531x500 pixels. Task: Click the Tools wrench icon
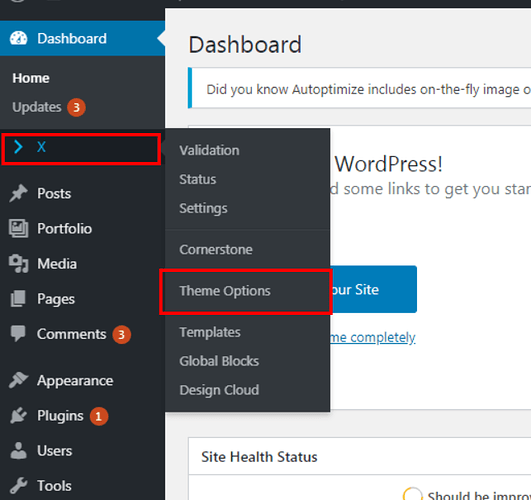[x=18, y=485]
